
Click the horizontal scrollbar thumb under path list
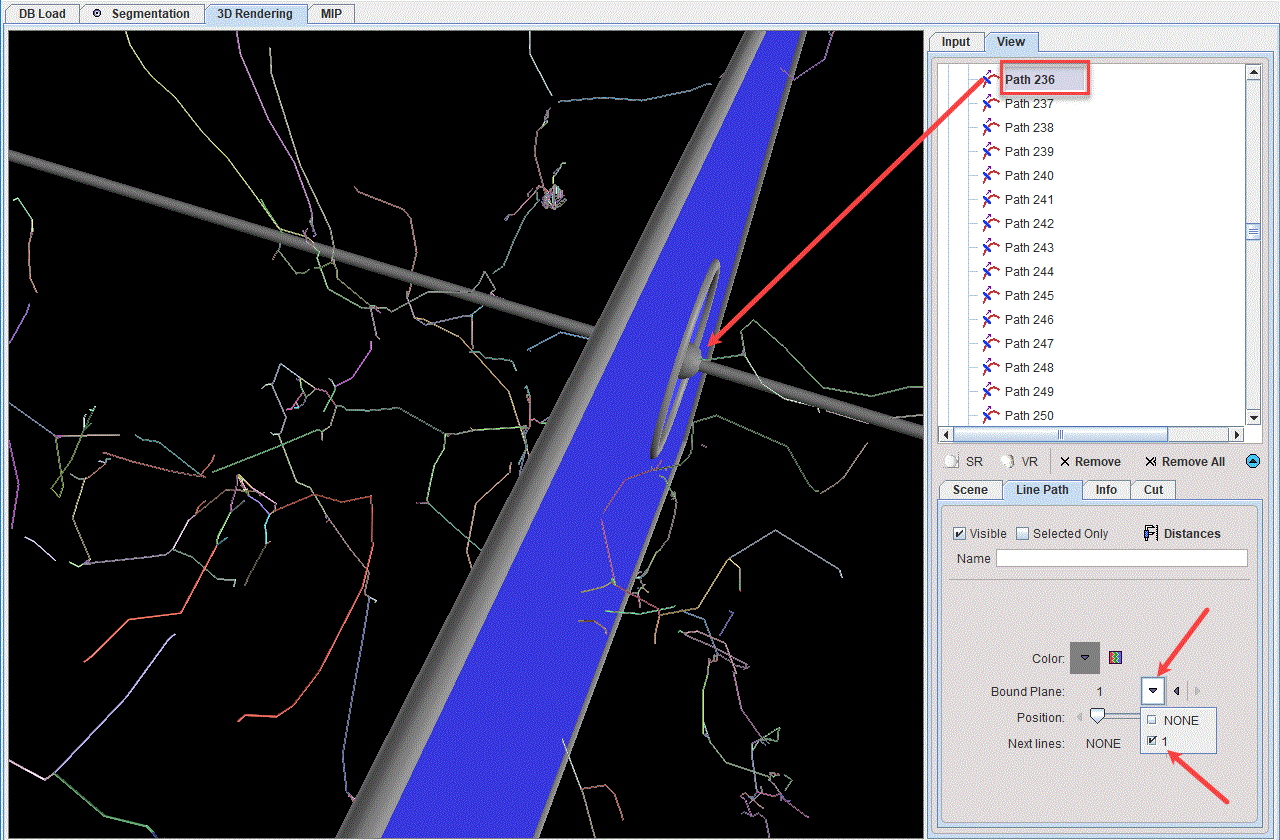tap(1060, 434)
